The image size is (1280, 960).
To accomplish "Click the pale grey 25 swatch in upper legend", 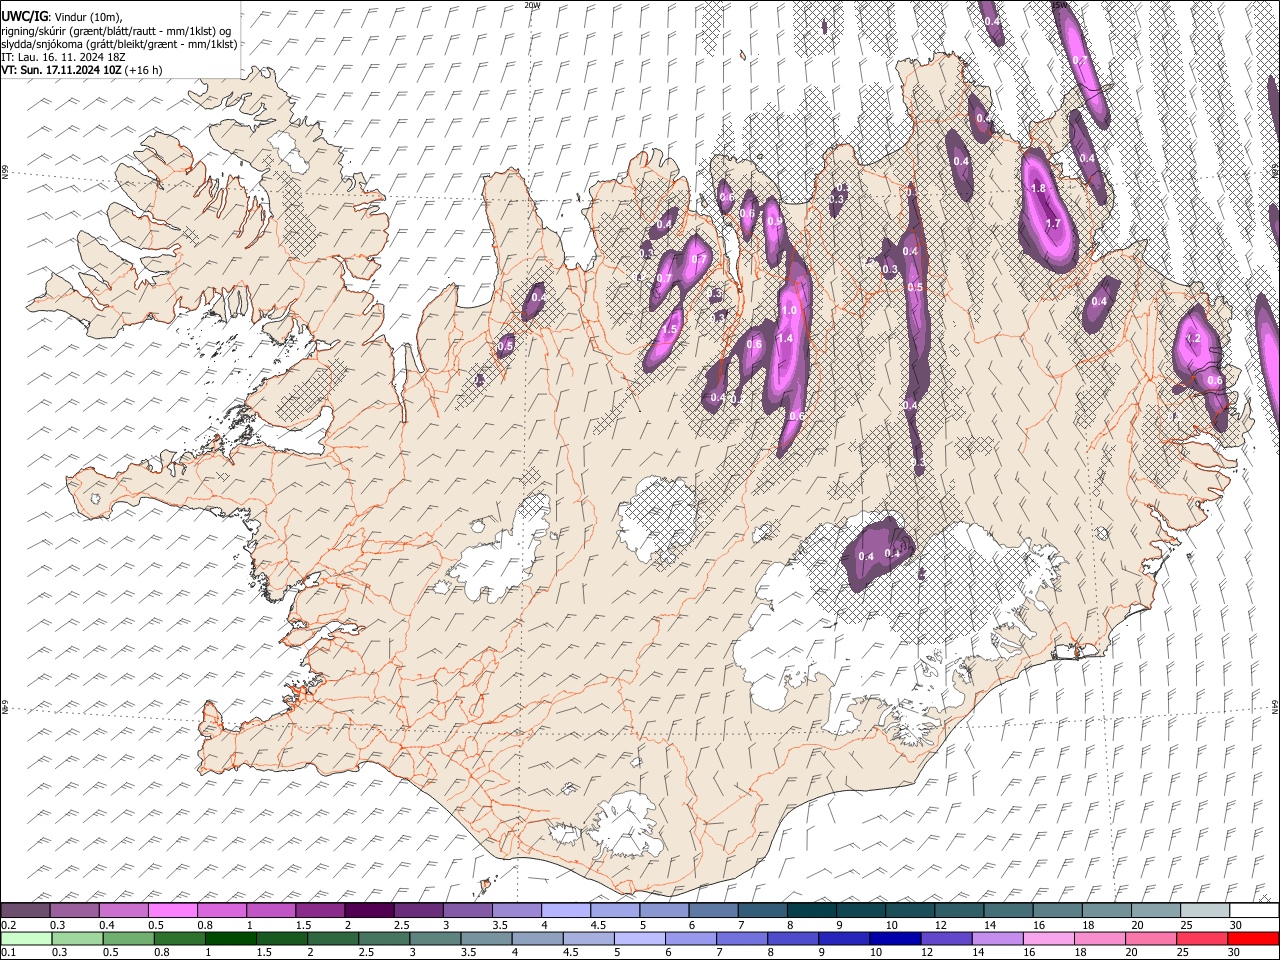I will coord(1205,911).
